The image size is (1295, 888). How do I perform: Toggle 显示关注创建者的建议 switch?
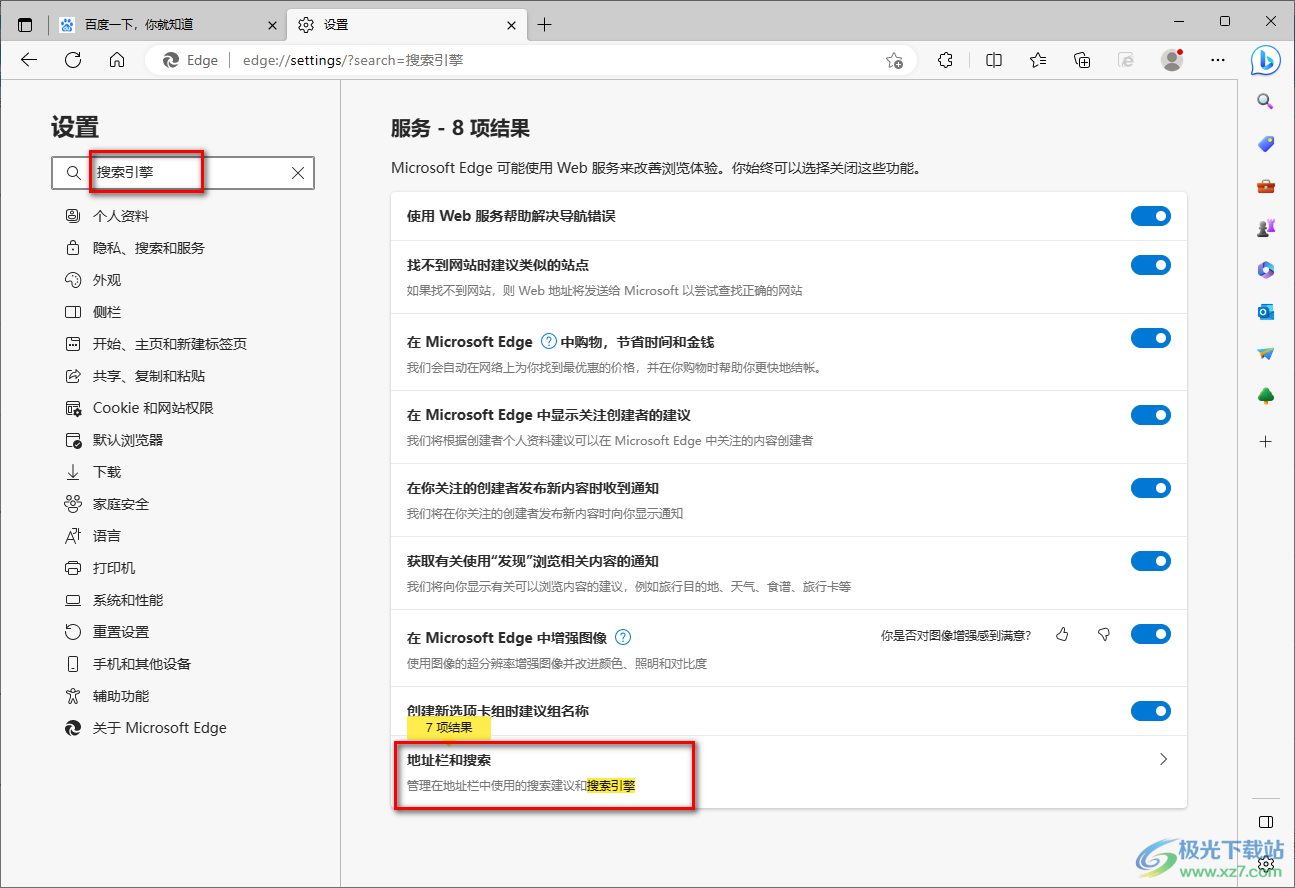coord(1151,415)
